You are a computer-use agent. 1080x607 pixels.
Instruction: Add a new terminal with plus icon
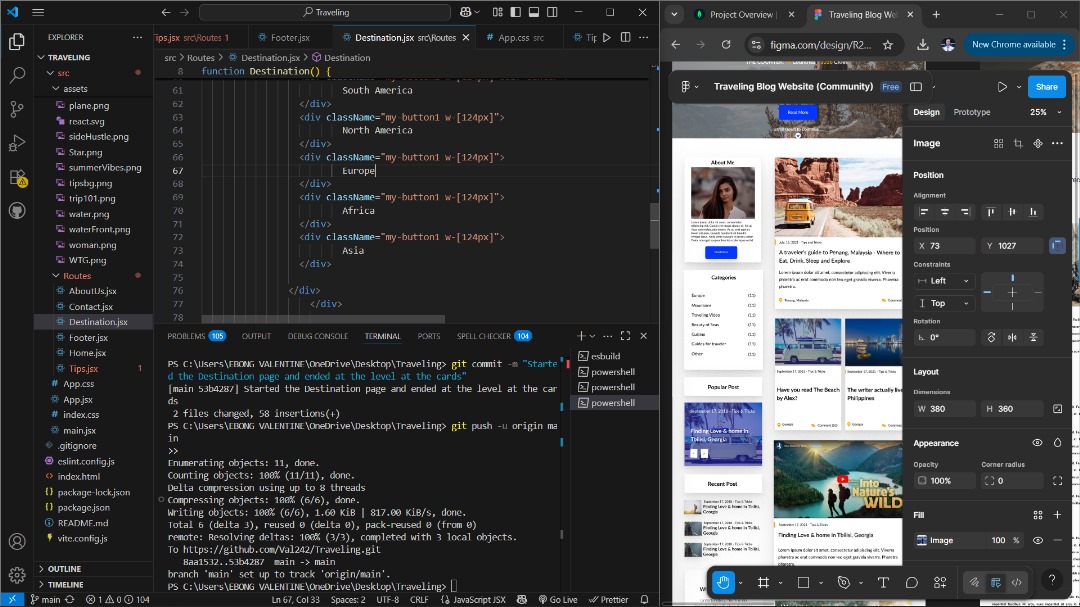coord(581,336)
